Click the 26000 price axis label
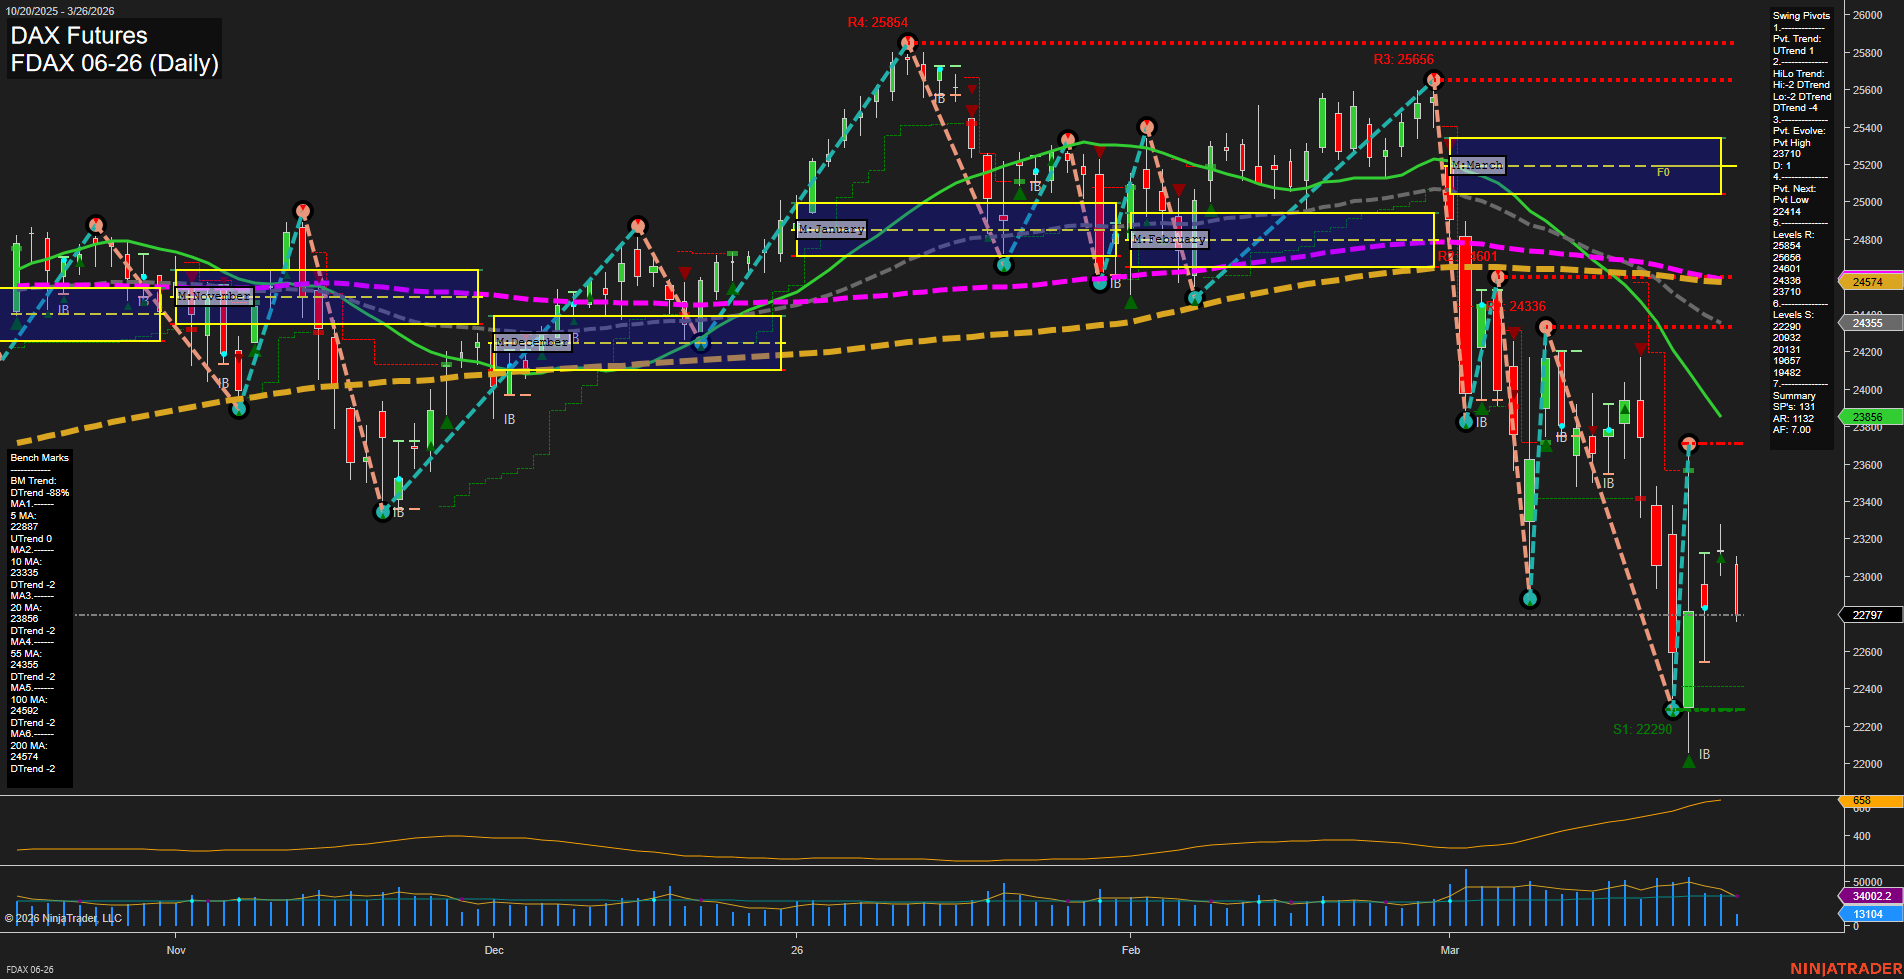Image resolution: width=1904 pixels, height=979 pixels. 1867,15
